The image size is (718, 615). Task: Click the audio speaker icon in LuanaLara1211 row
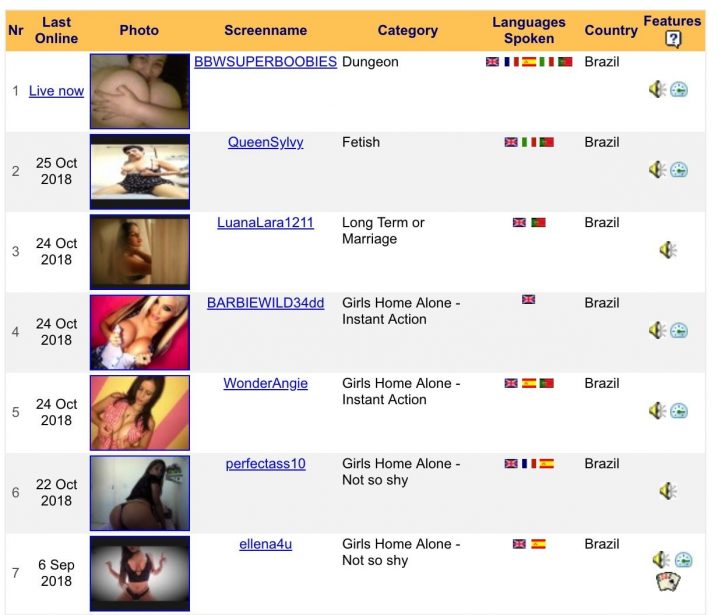(x=668, y=250)
